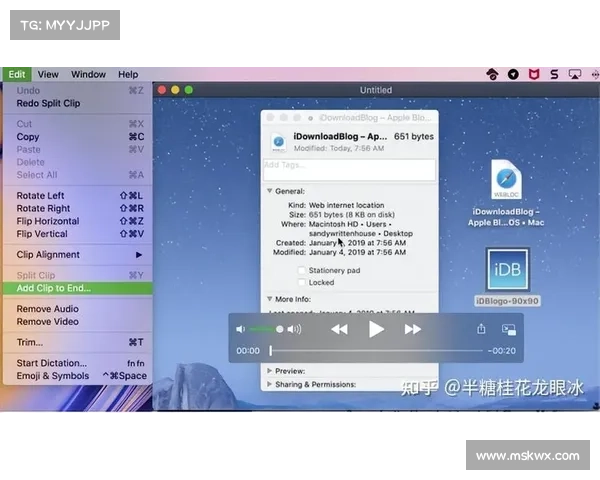Adjust the volume slider knob
The image size is (600, 480).
[280, 329]
